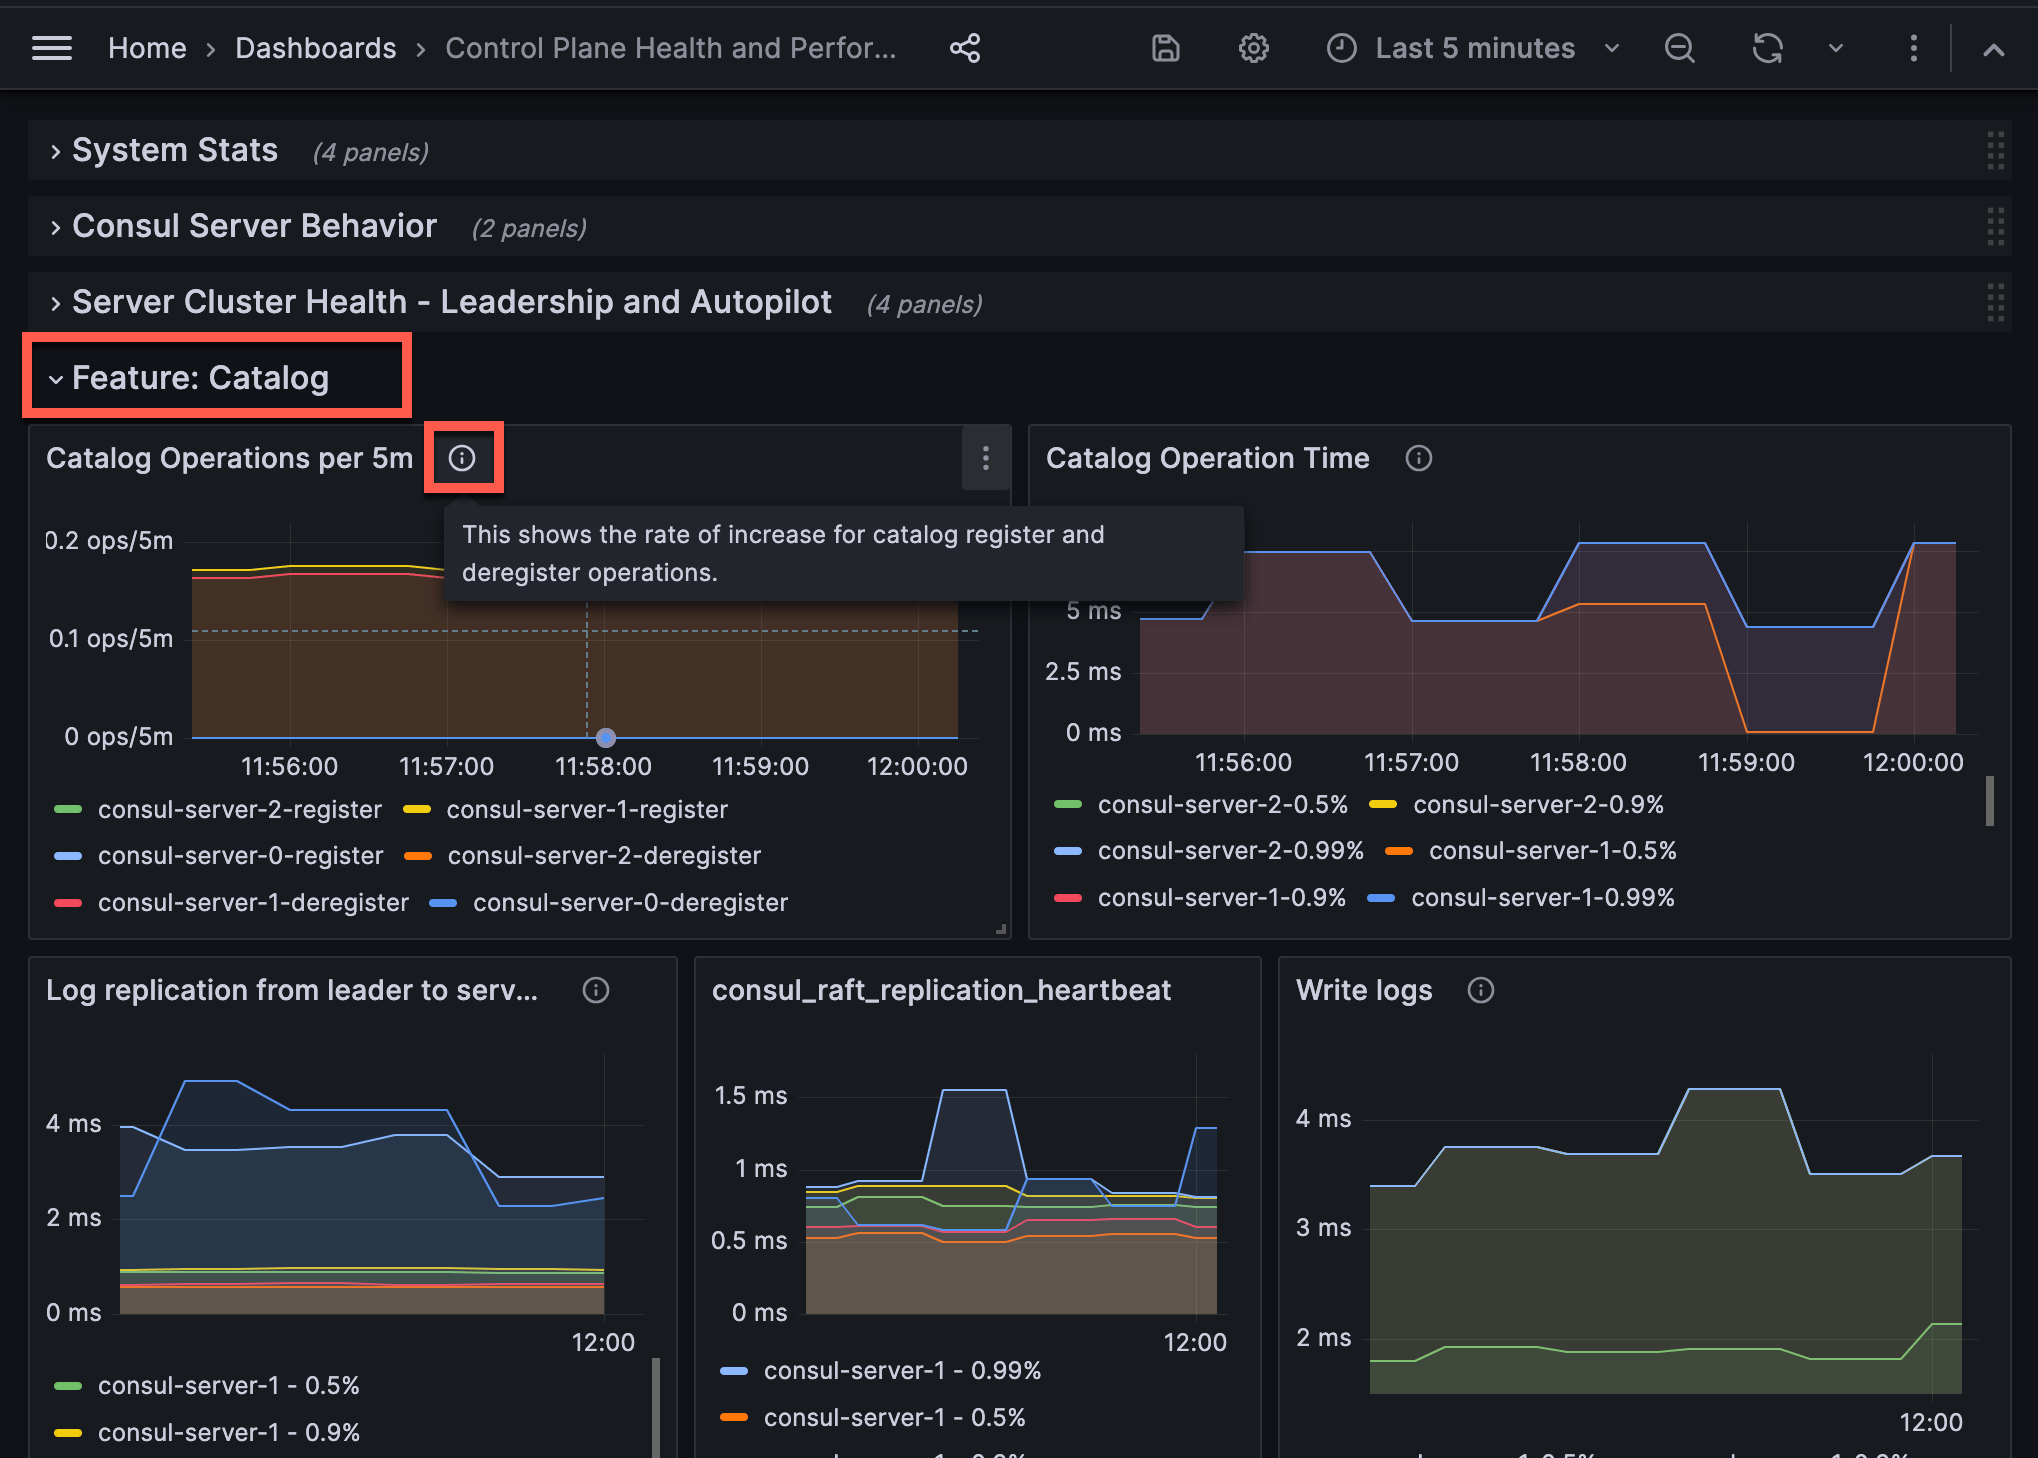Toggle consul-server-2-register legend series

[239, 809]
